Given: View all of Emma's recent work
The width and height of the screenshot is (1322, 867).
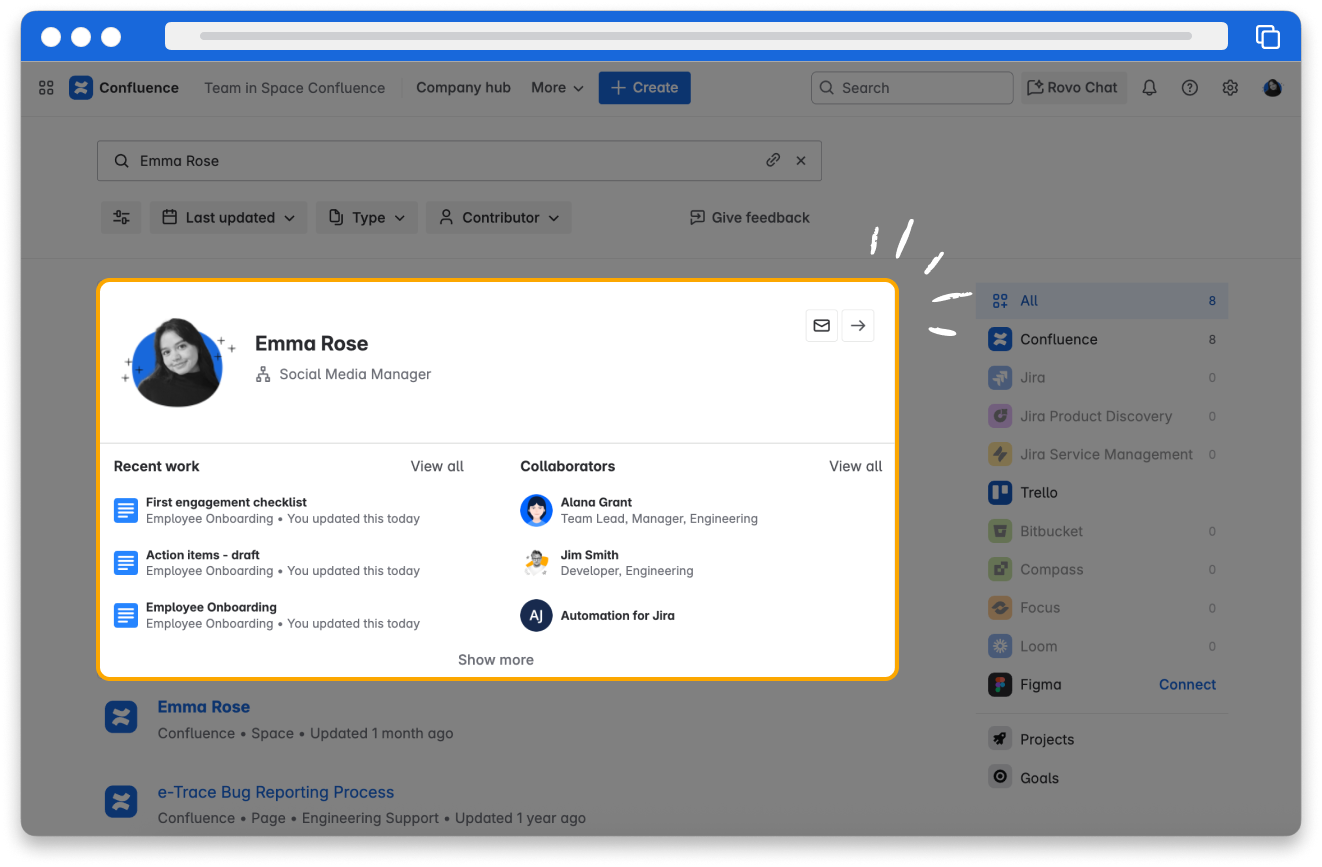Looking at the screenshot, I should tap(437, 466).
